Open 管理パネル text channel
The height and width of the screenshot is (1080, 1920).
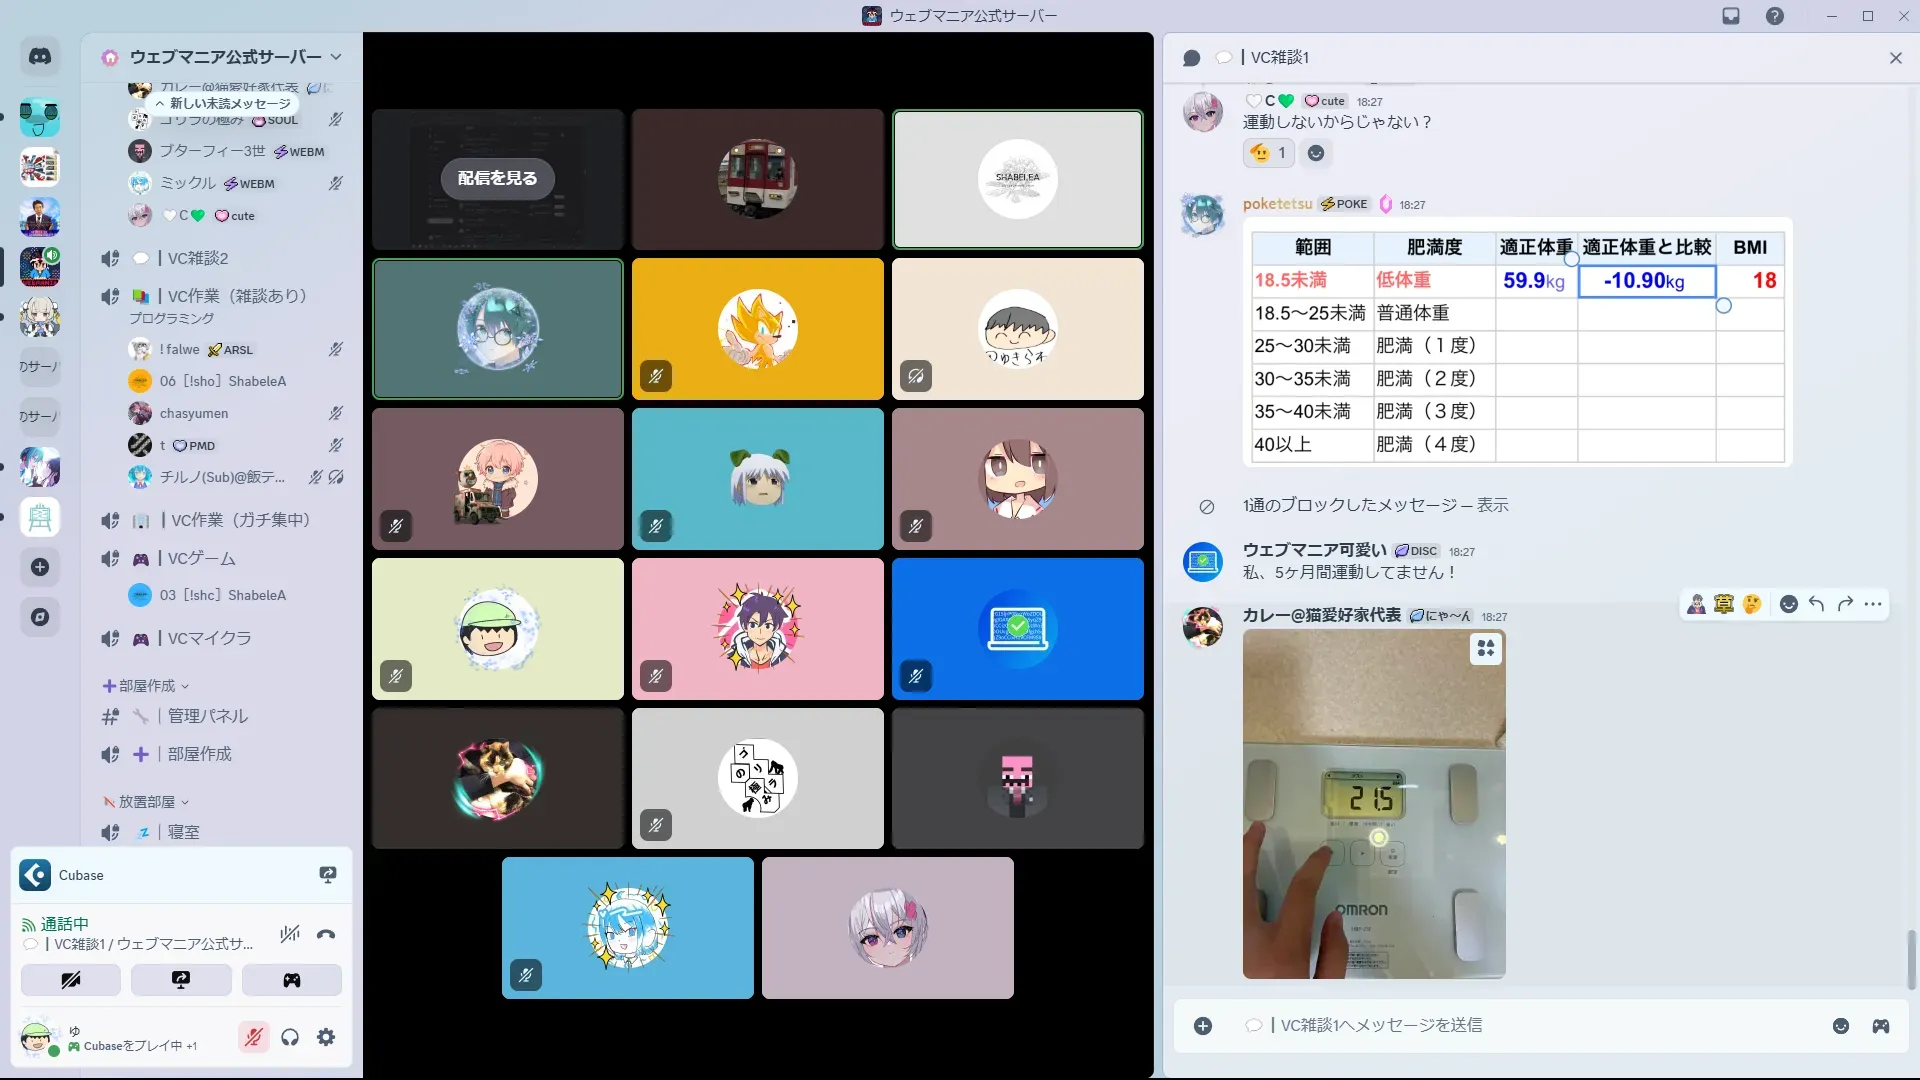pyautogui.click(x=207, y=716)
